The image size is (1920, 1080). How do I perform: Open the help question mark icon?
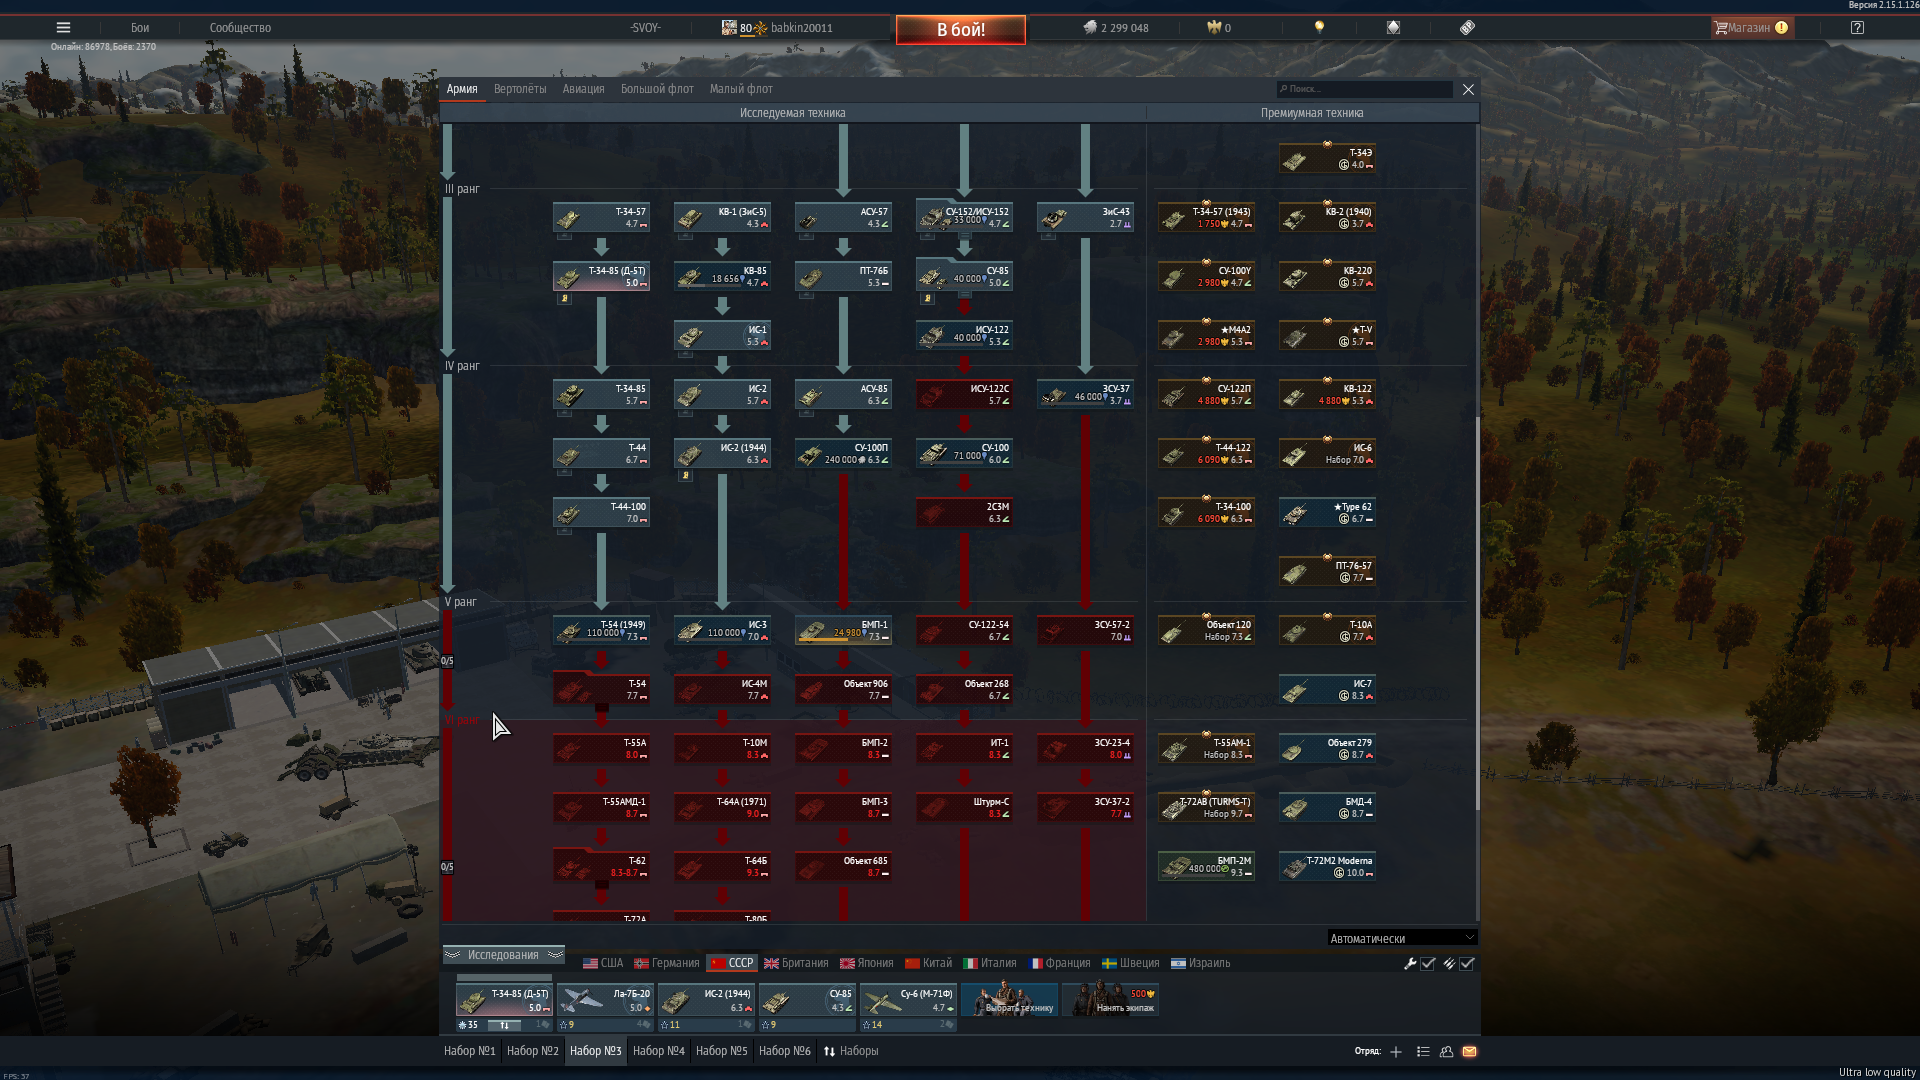(x=1857, y=28)
